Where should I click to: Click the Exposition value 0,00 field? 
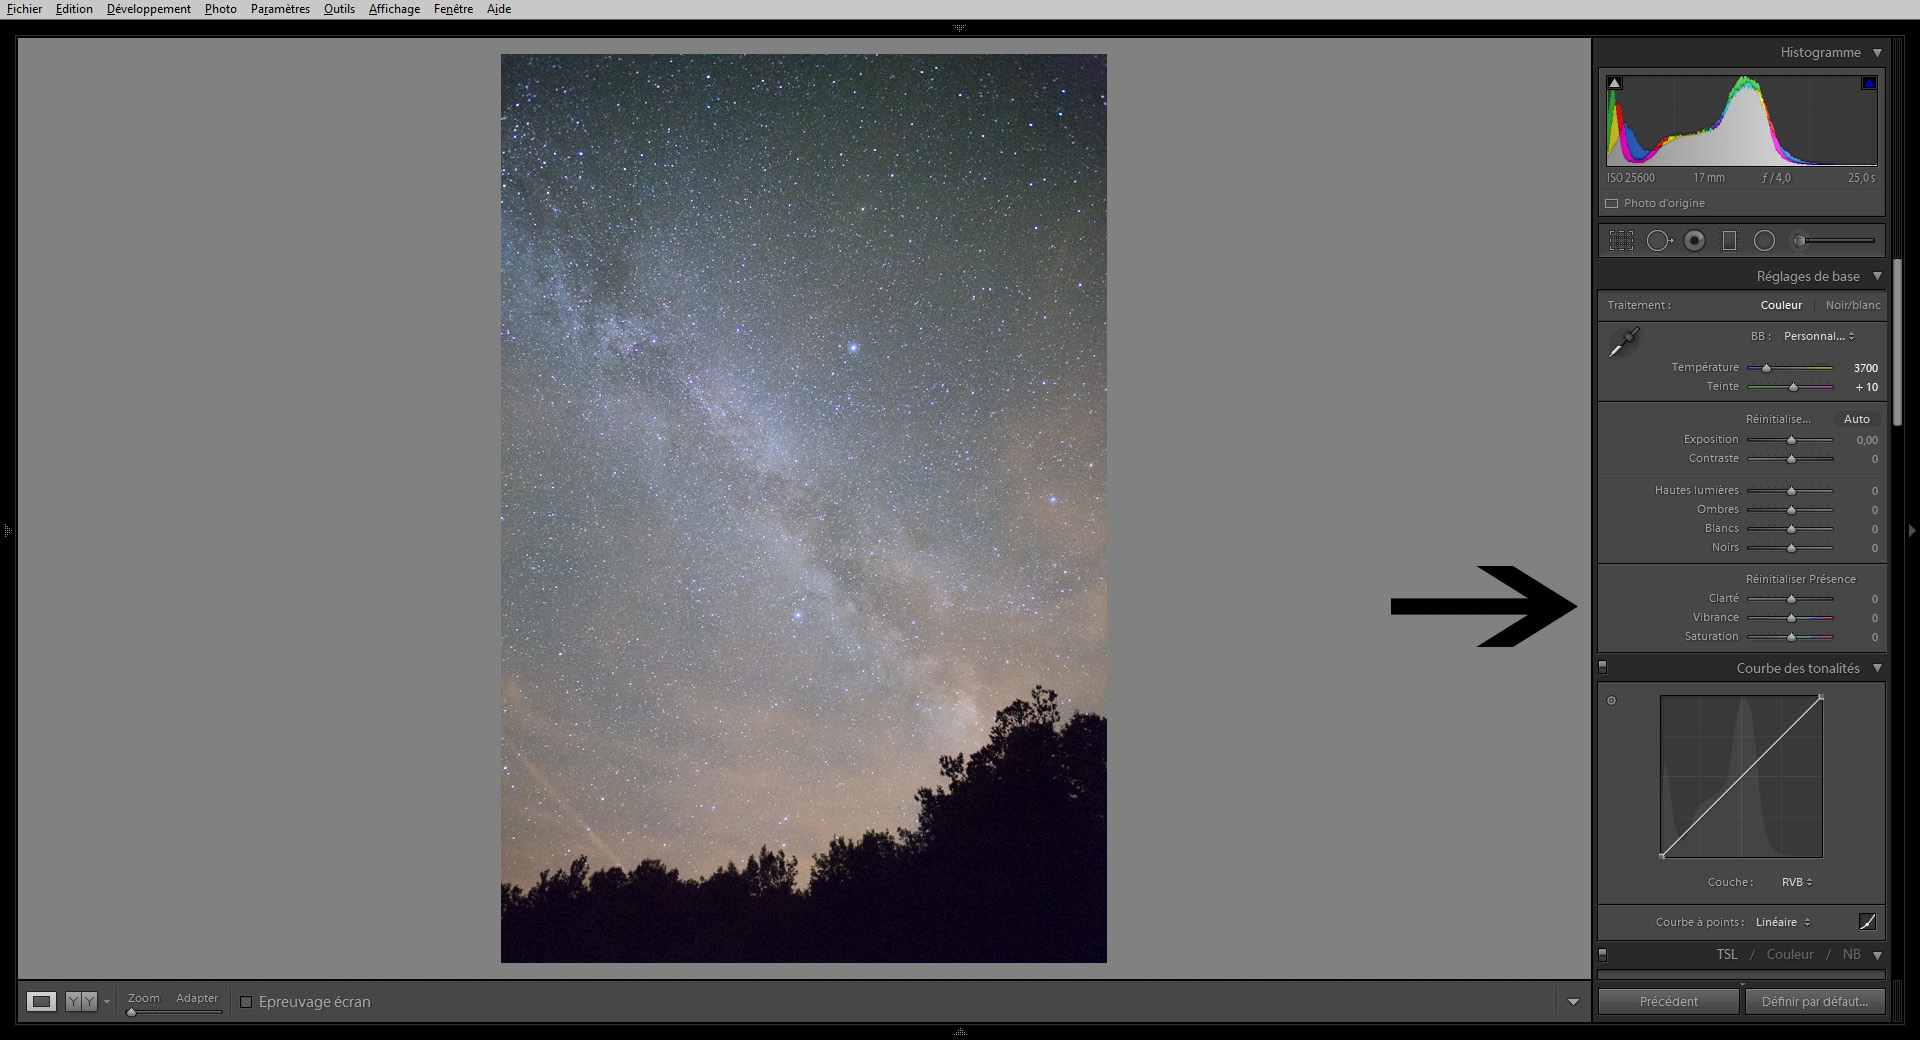1867,440
